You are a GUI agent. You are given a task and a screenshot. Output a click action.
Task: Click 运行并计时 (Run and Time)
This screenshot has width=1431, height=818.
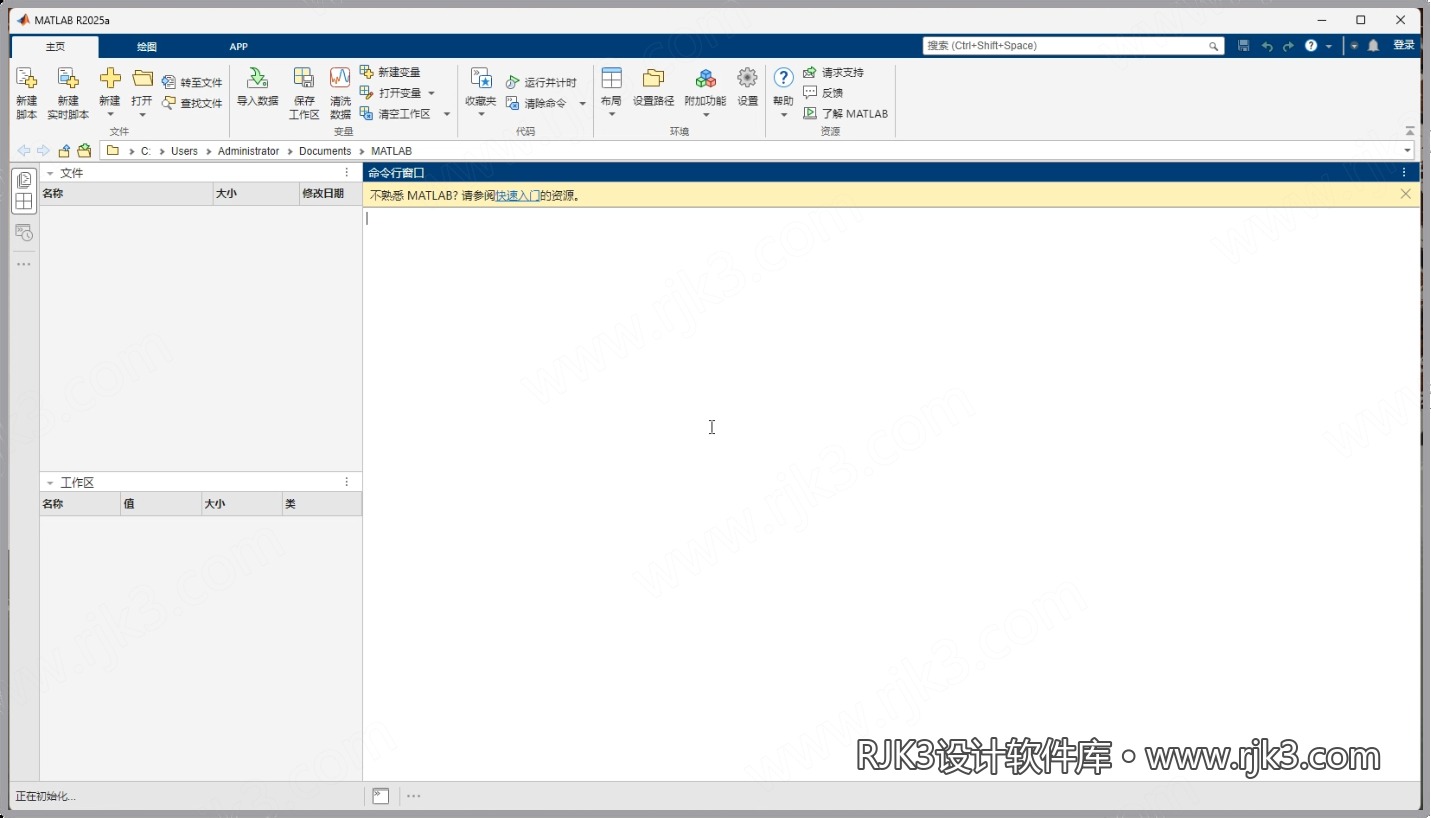click(x=541, y=82)
